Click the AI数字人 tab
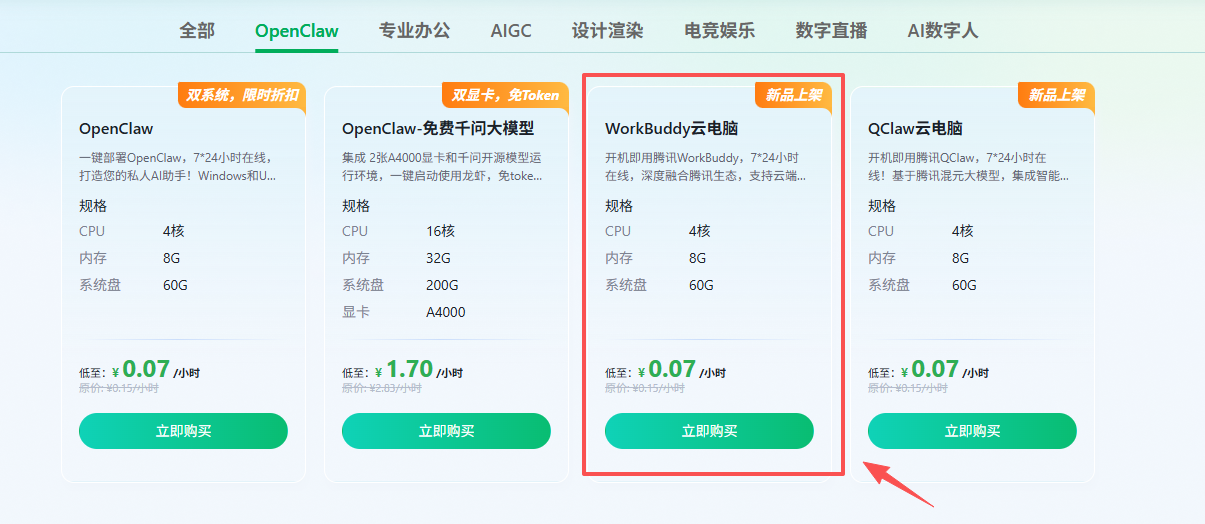The height and width of the screenshot is (524, 1205). (x=942, y=30)
